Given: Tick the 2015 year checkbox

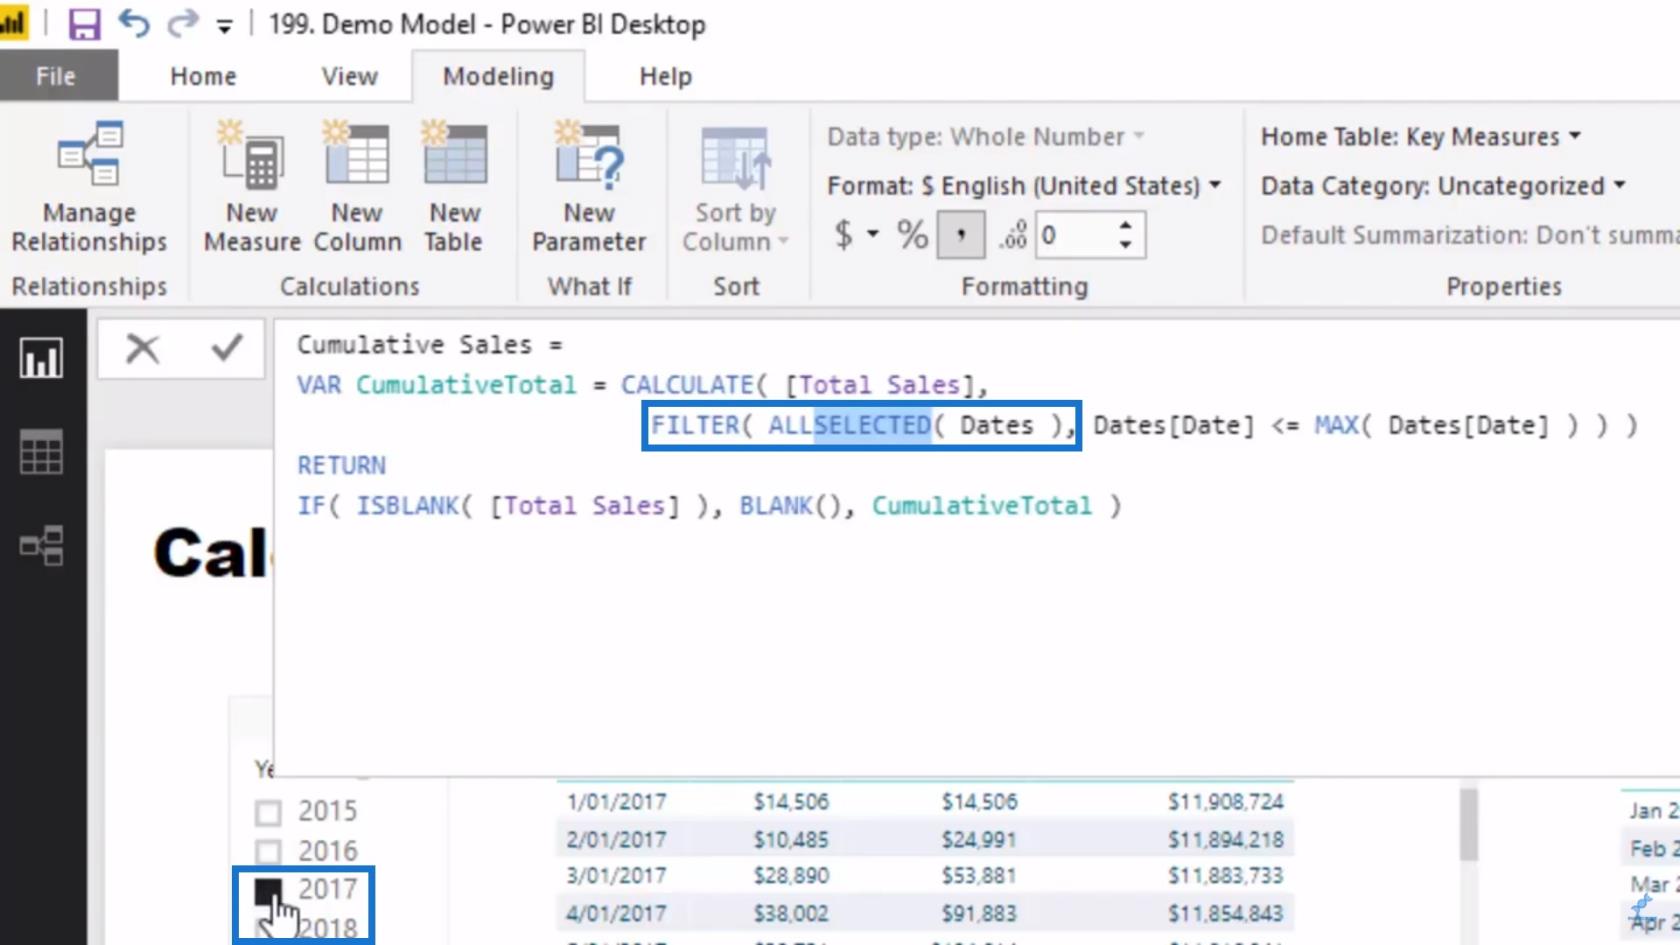Looking at the screenshot, I should click(x=268, y=812).
